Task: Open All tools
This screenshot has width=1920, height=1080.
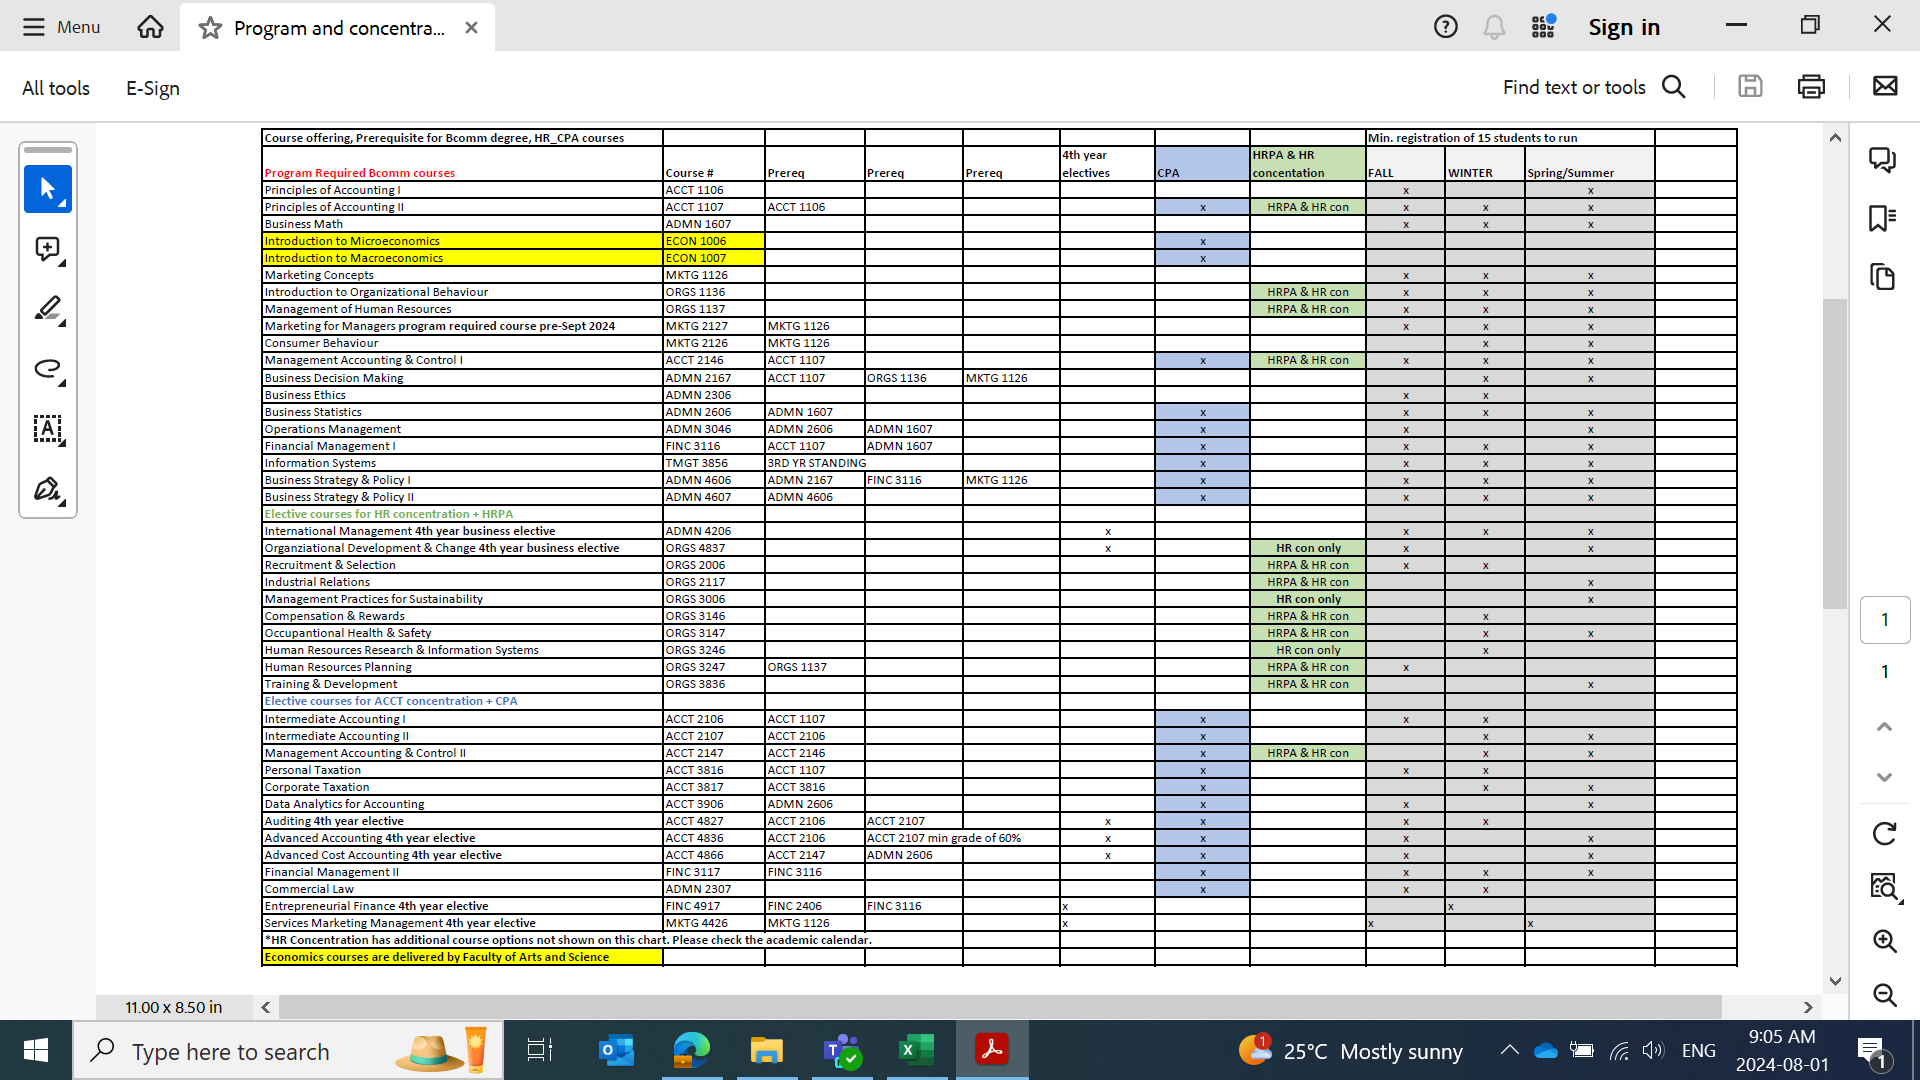Action: (56, 88)
